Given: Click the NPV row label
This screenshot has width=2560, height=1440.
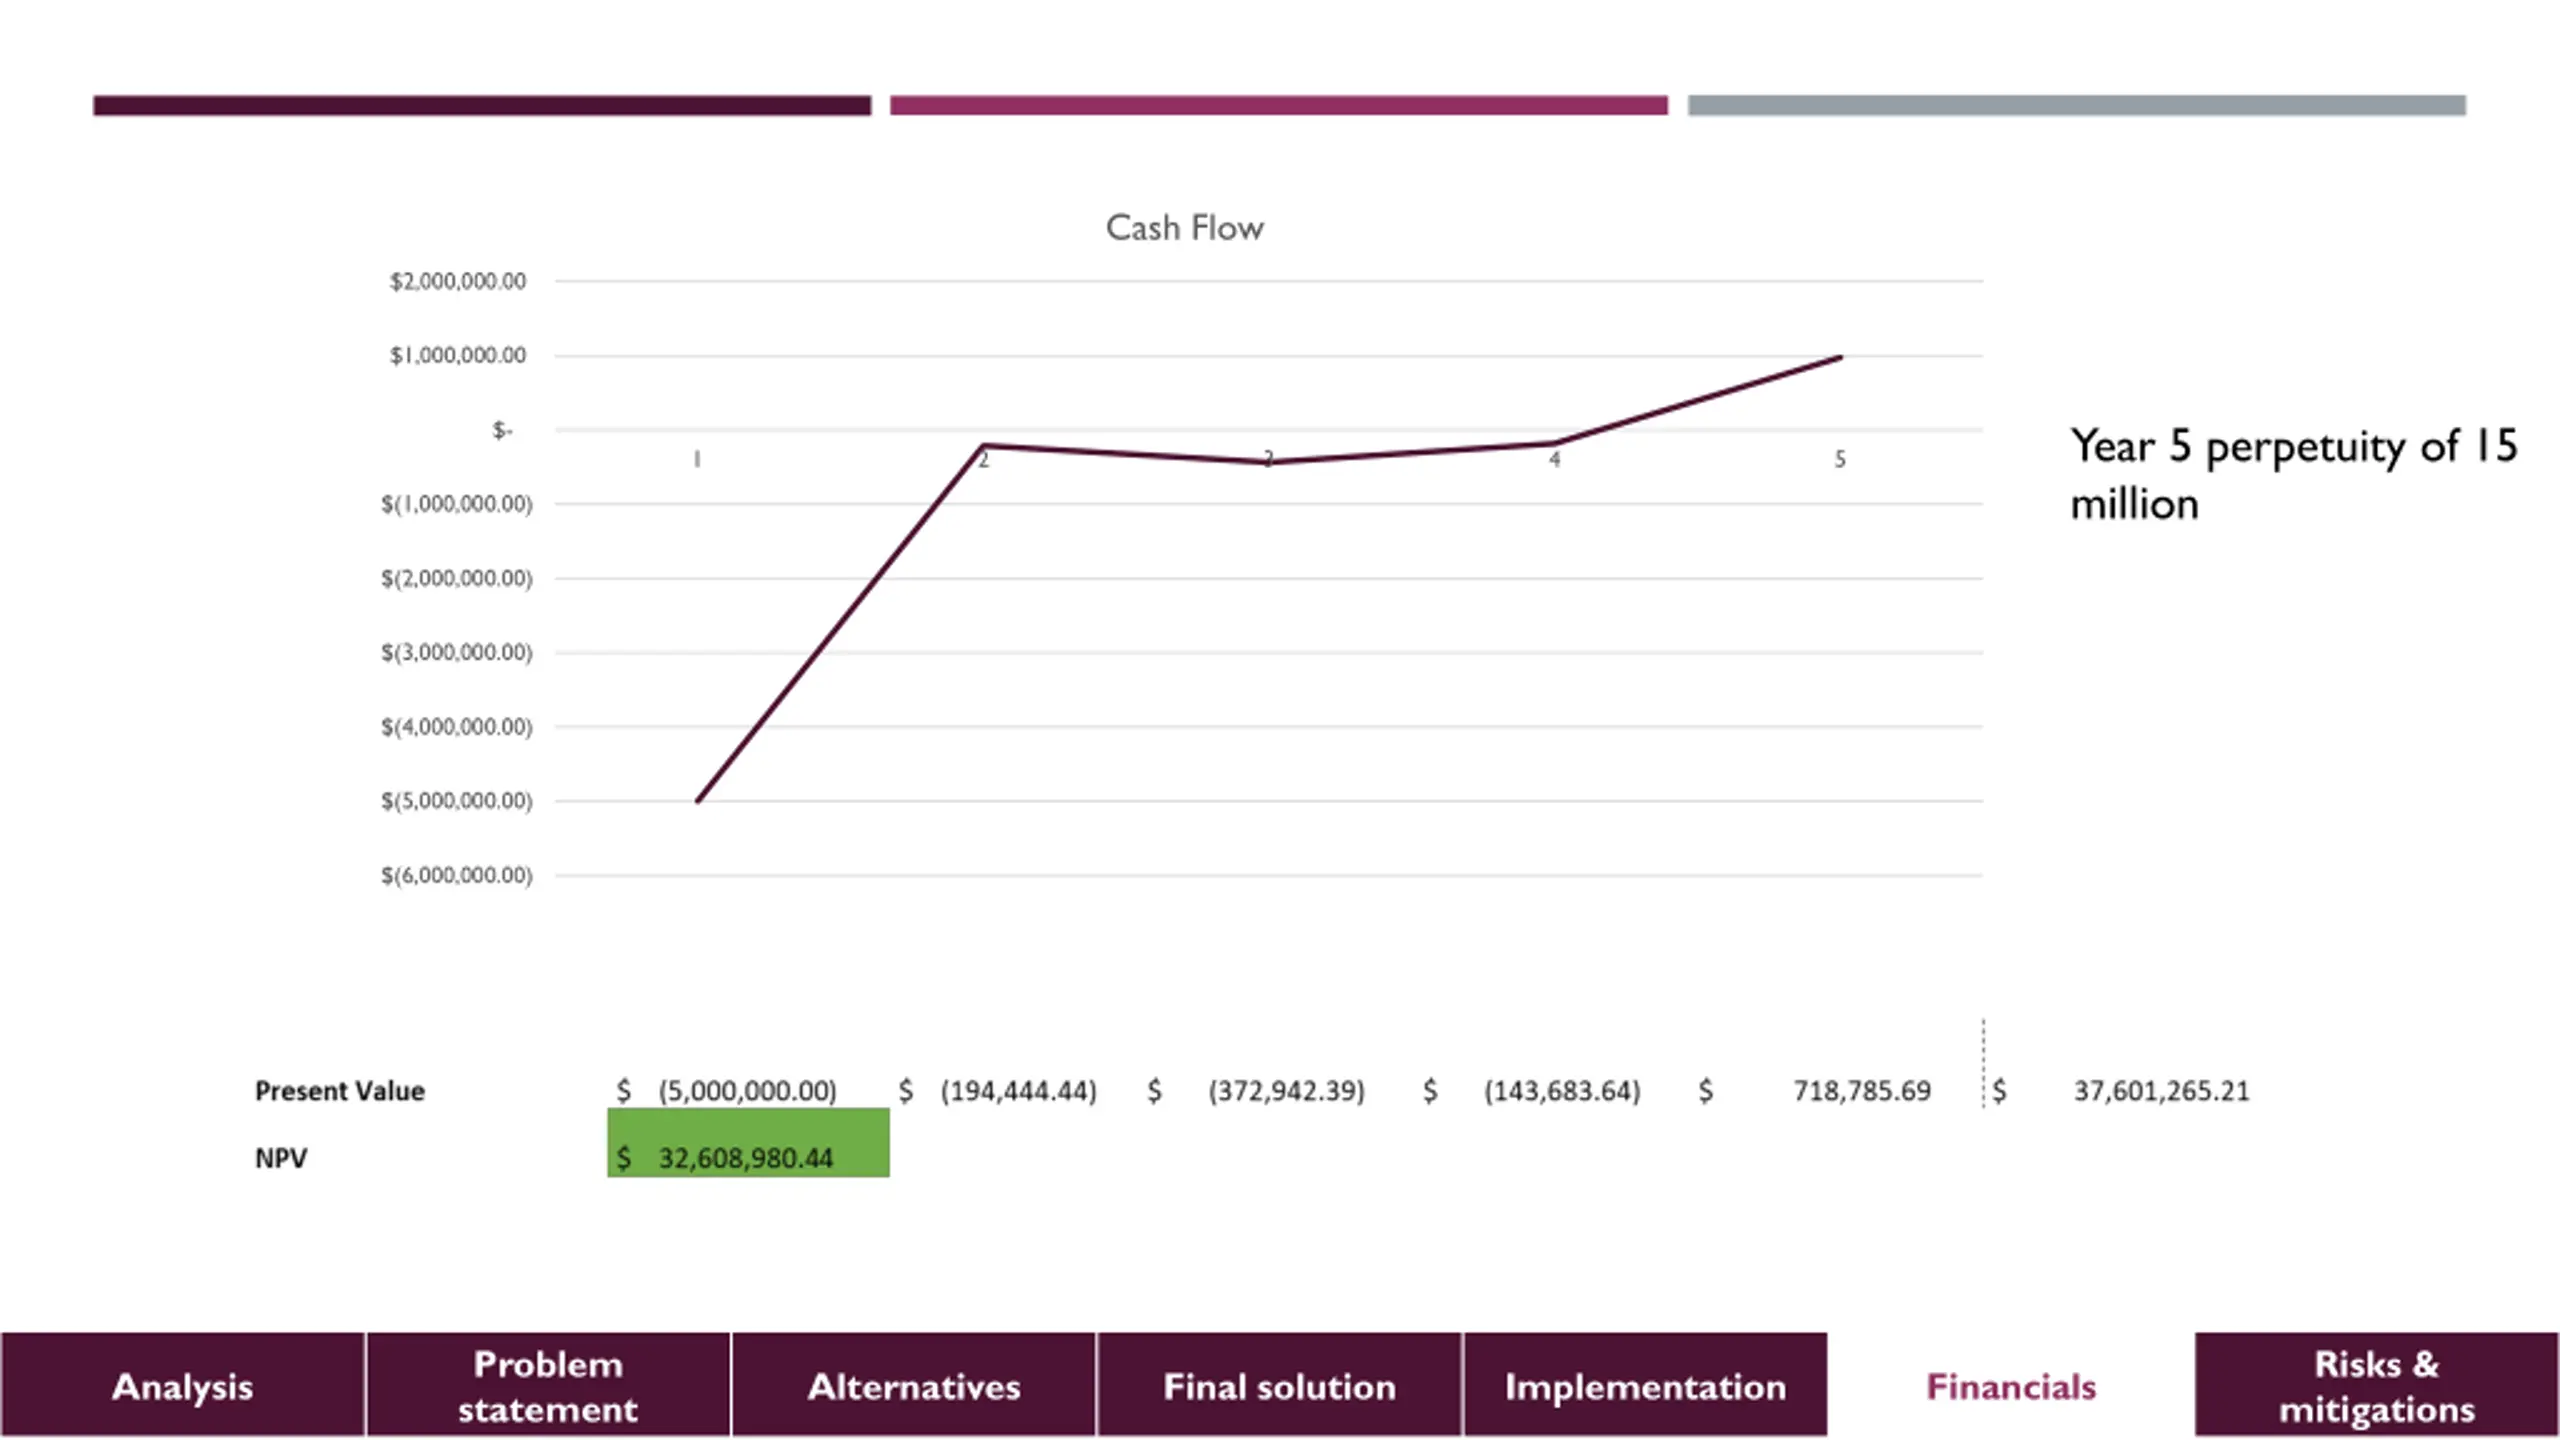Looking at the screenshot, I should click(x=281, y=1158).
